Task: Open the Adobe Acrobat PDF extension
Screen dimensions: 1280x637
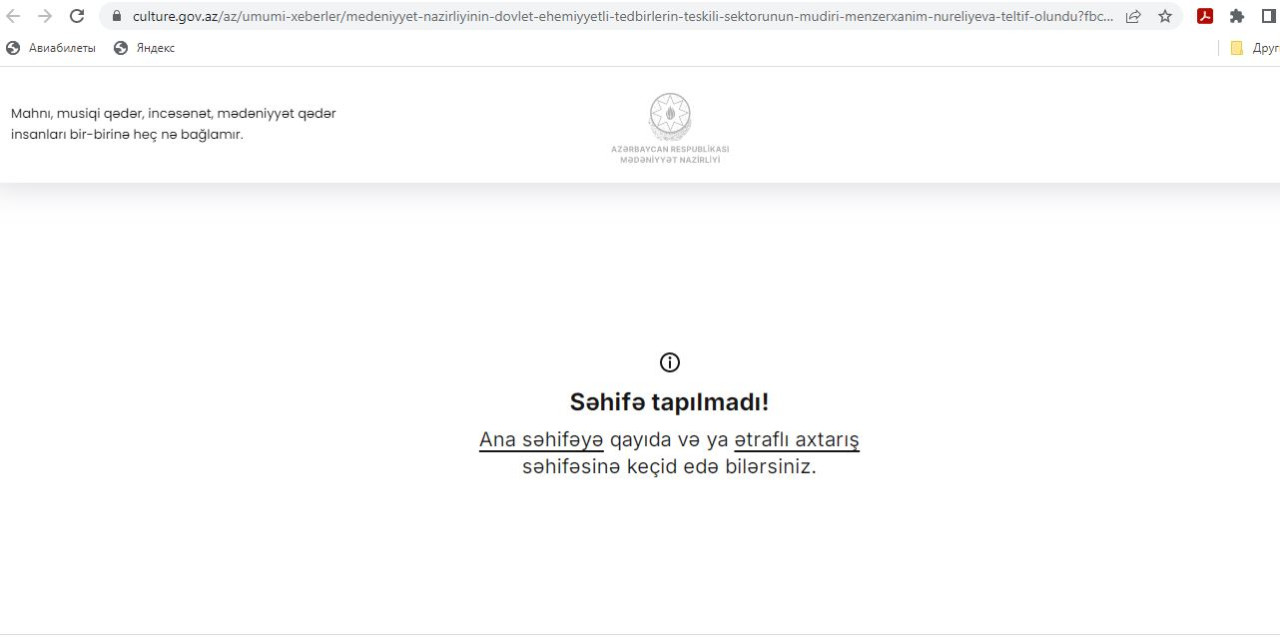Action: click(1205, 16)
